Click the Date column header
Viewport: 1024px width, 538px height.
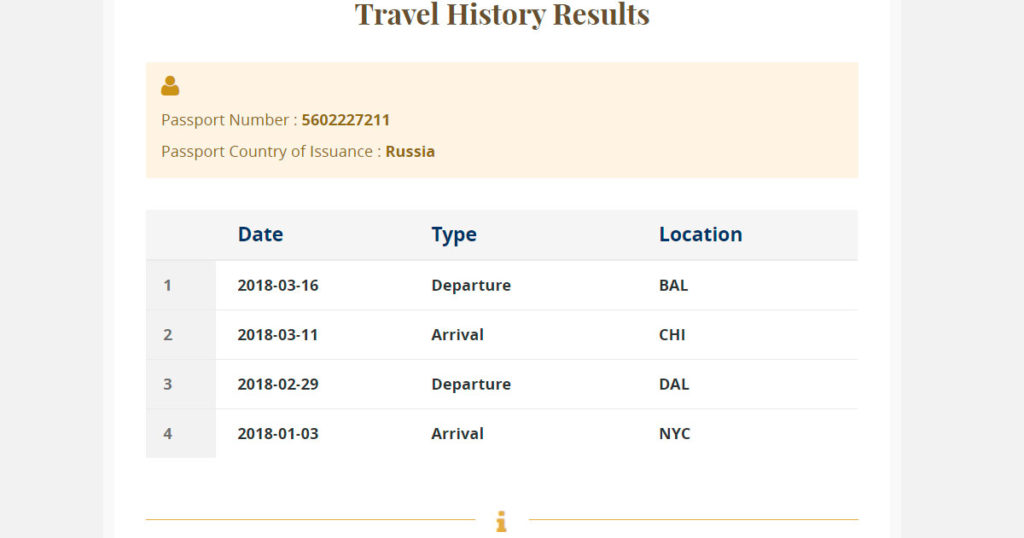pyautogui.click(x=260, y=235)
